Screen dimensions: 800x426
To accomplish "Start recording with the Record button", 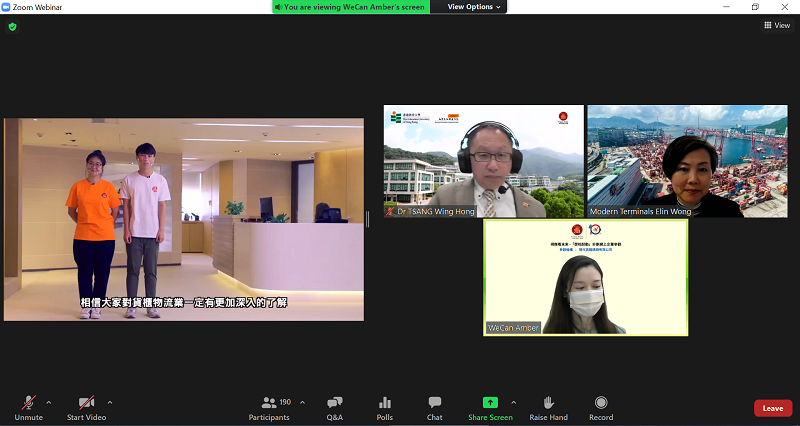I will pos(601,407).
